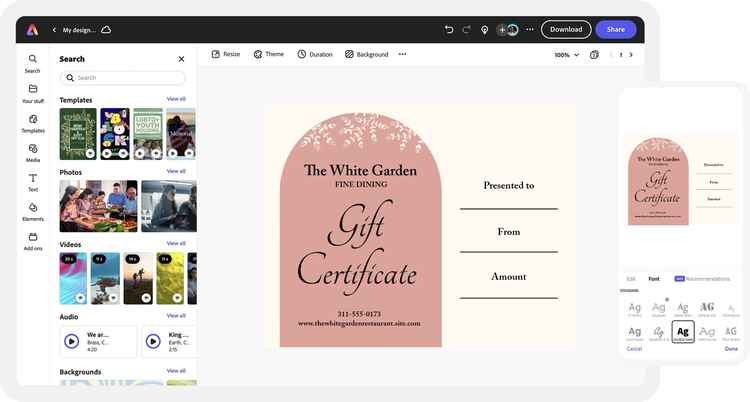Click the 'Amount' text on canvas
This screenshot has height=402, width=750.
point(508,277)
